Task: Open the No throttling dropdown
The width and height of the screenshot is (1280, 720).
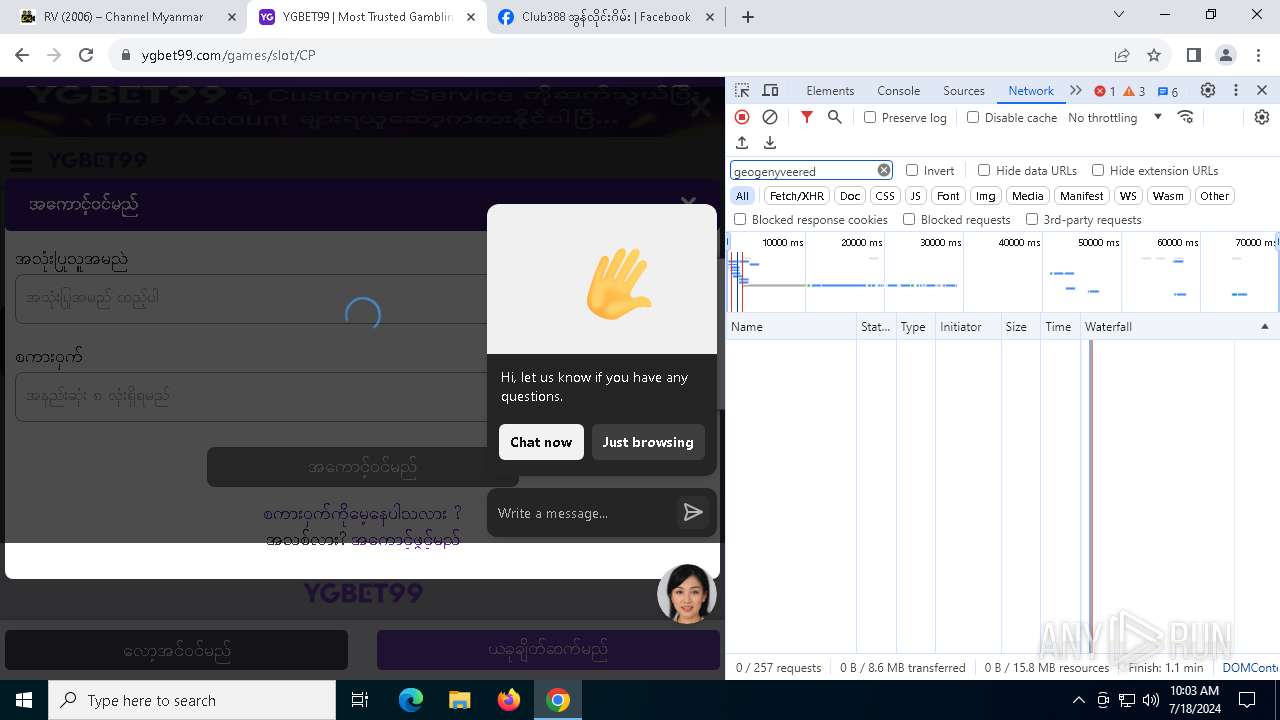Action: tap(1115, 117)
